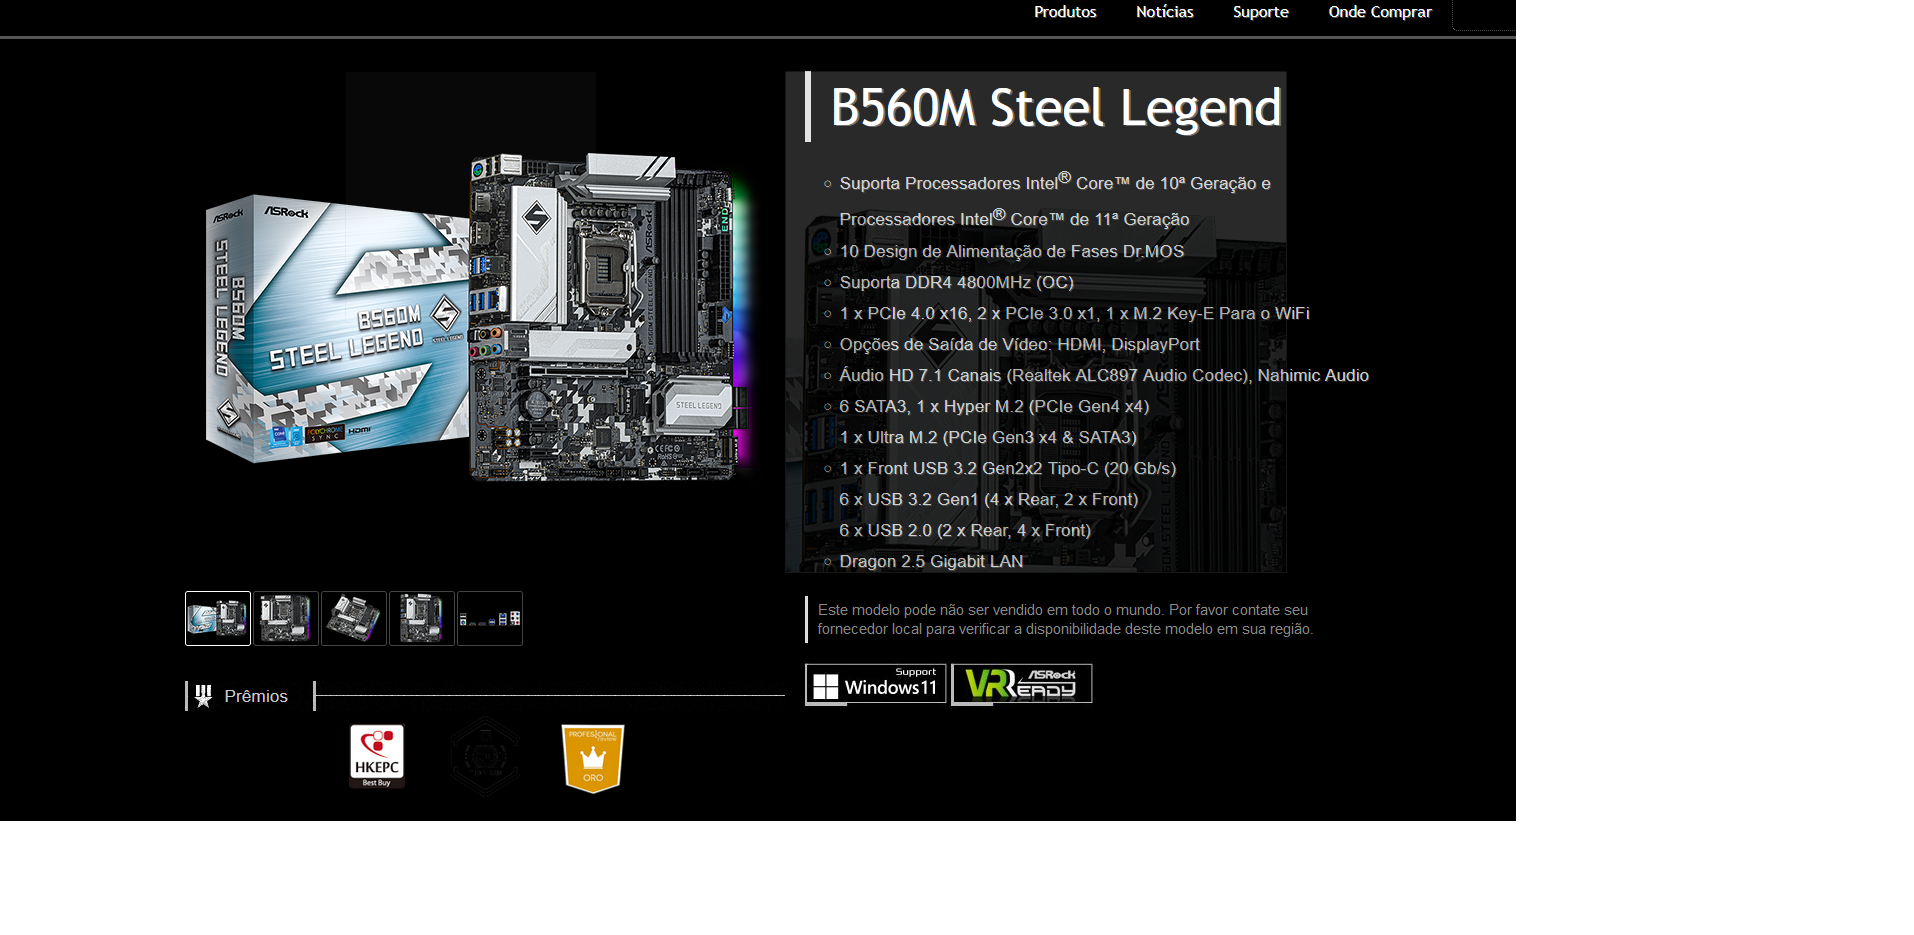Select the second thumbnail showing motherboard front view
1914x935 pixels.
click(x=286, y=618)
